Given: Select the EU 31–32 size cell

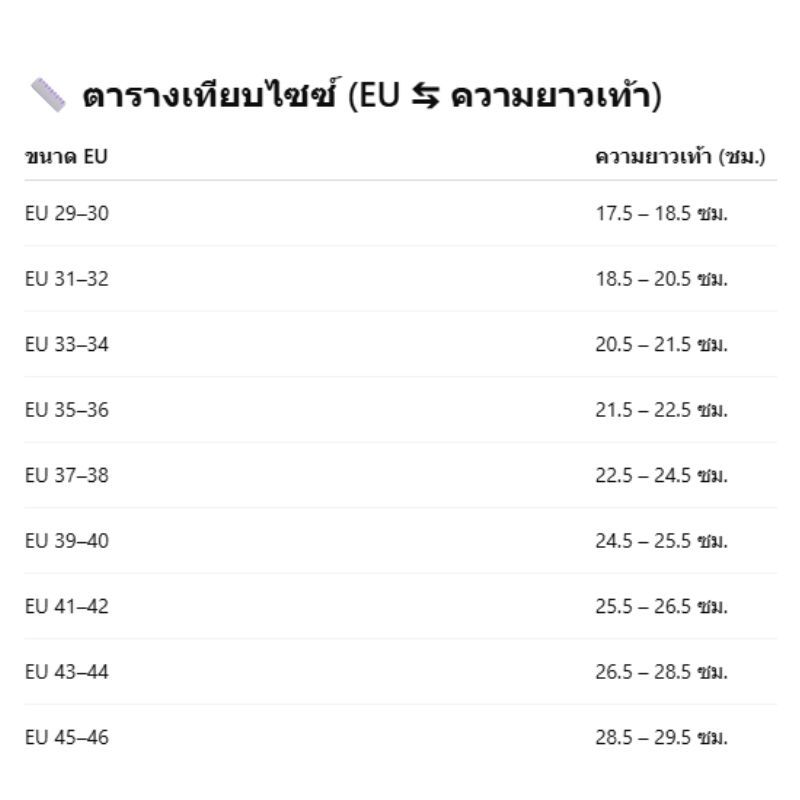Looking at the screenshot, I should [67, 278].
